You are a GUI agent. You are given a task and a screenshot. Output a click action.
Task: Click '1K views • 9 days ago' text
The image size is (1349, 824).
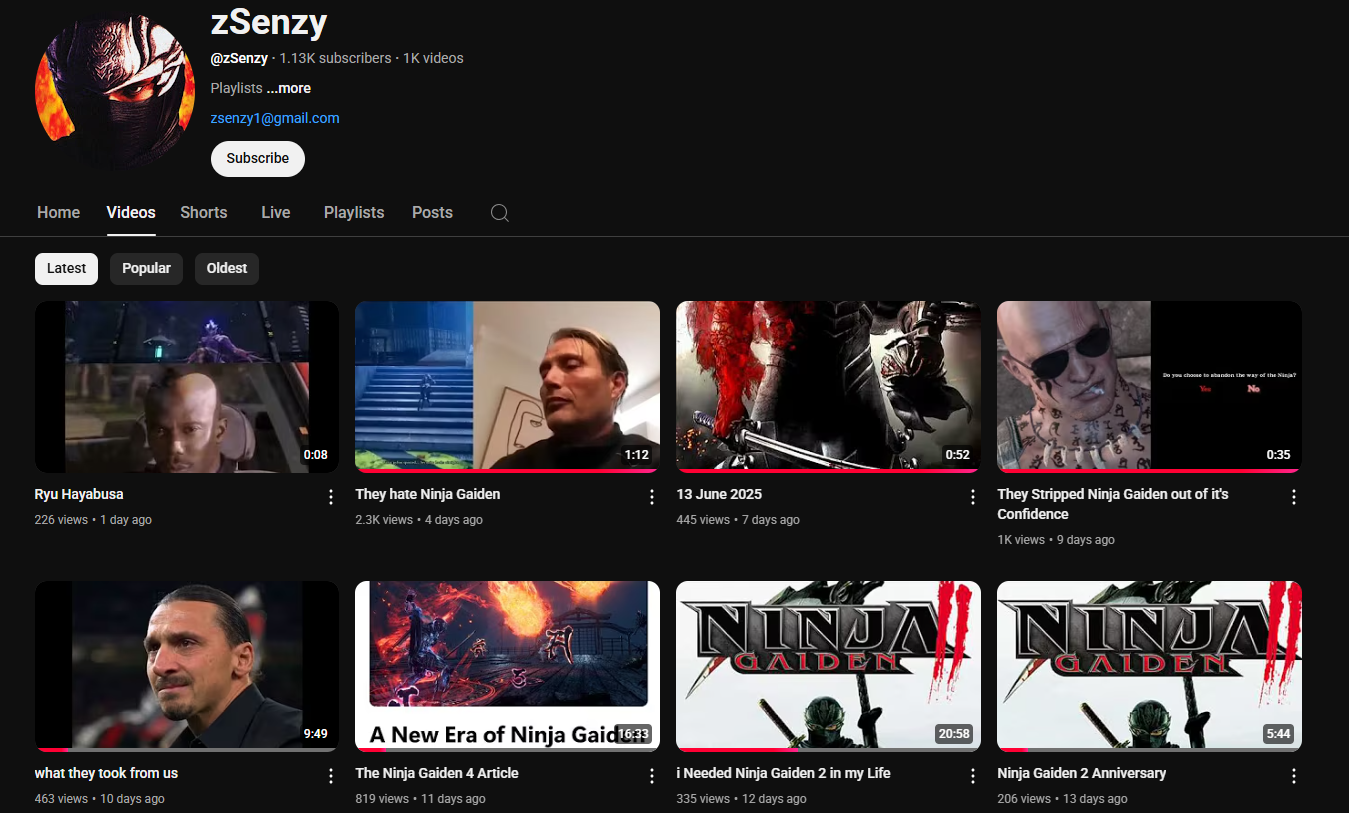tap(1056, 540)
